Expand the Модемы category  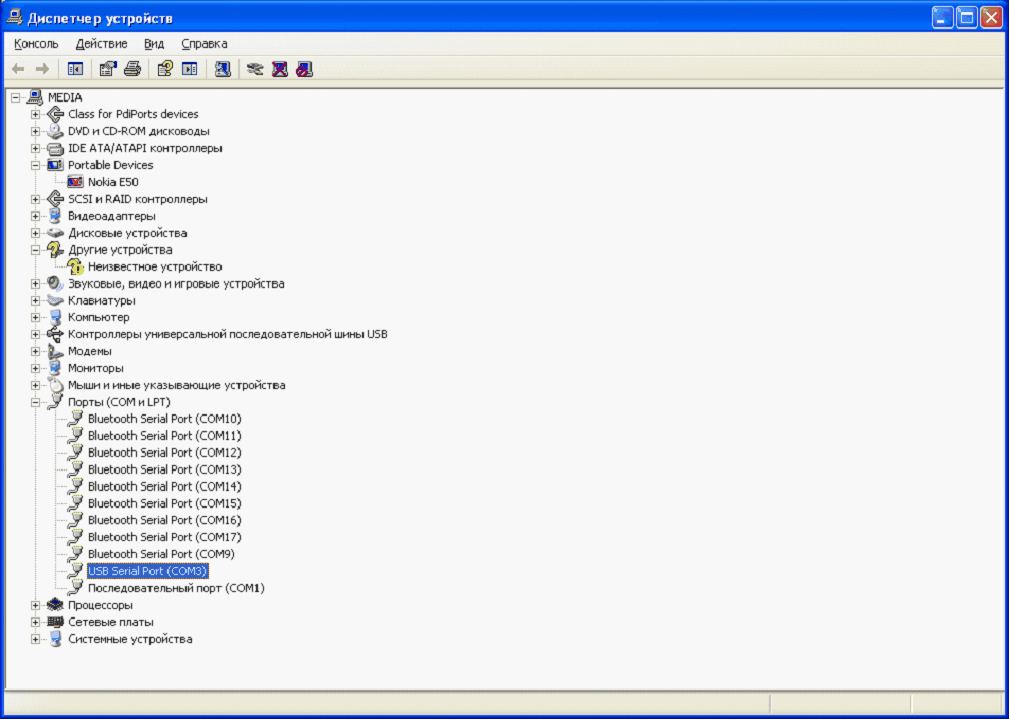coord(36,351)
